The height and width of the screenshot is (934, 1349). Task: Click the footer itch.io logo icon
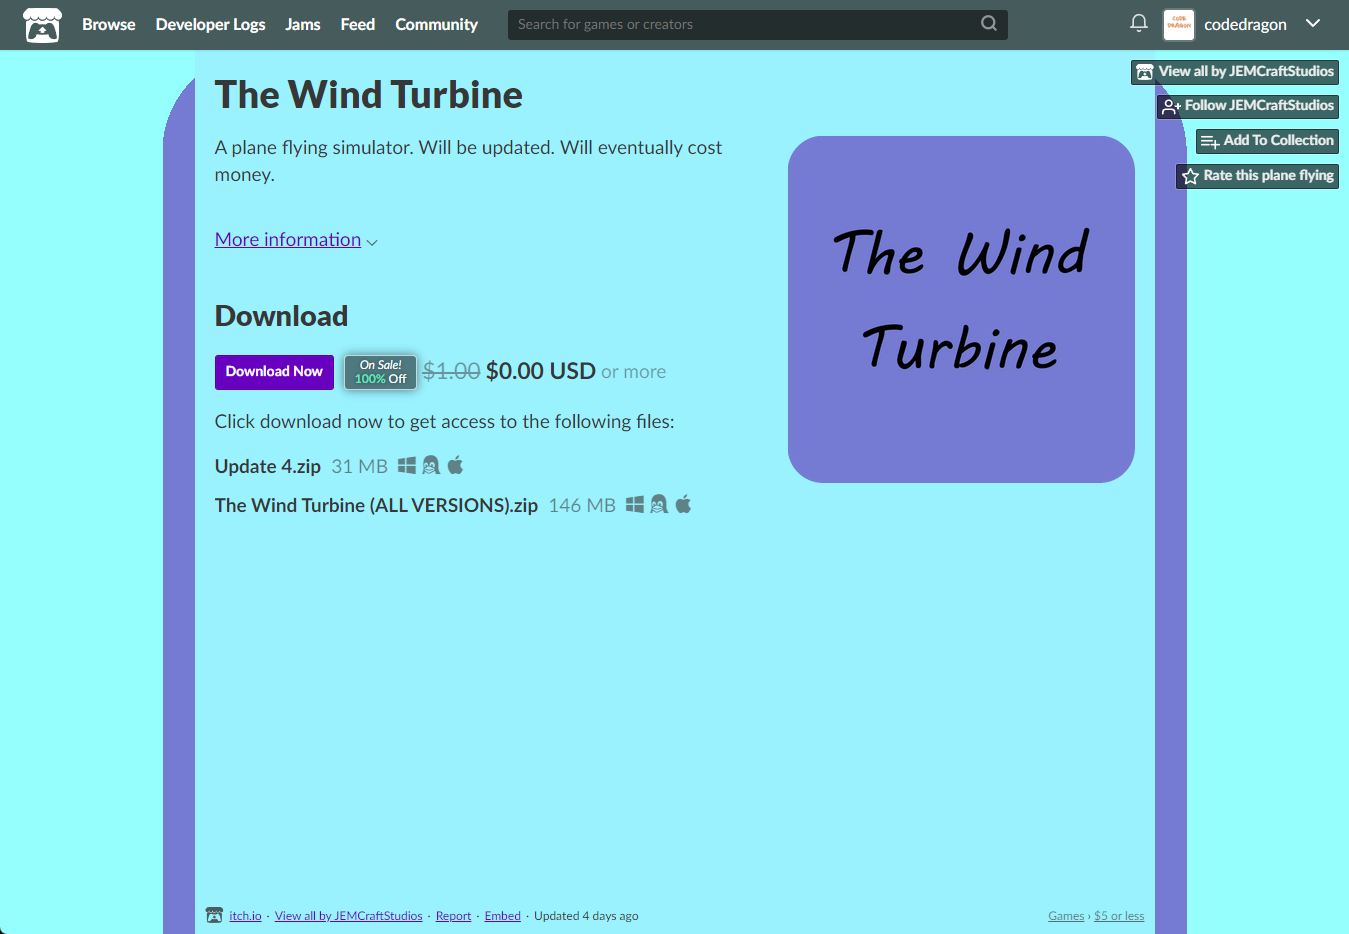(214, 915)
